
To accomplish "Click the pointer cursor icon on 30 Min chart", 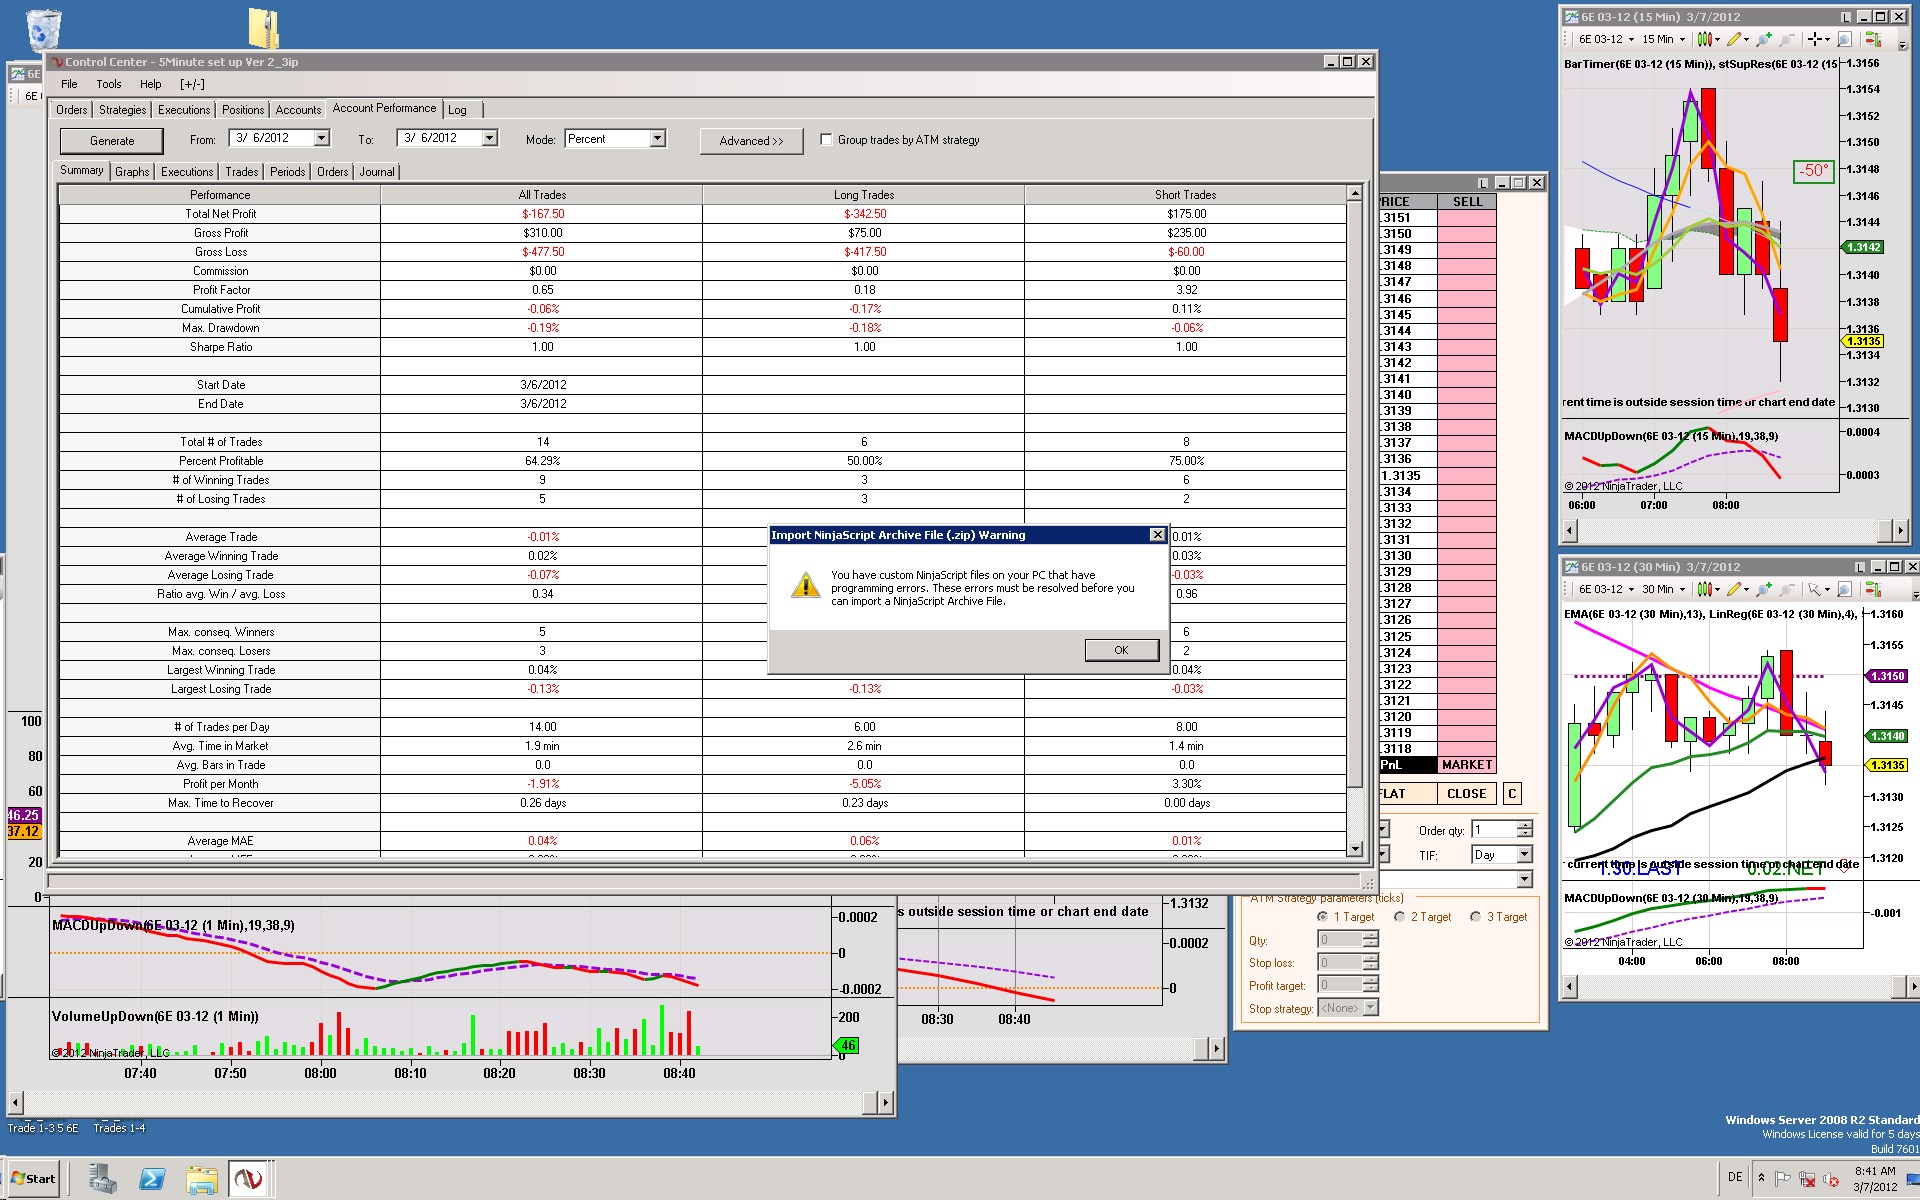I will (x=1815, y=589).
